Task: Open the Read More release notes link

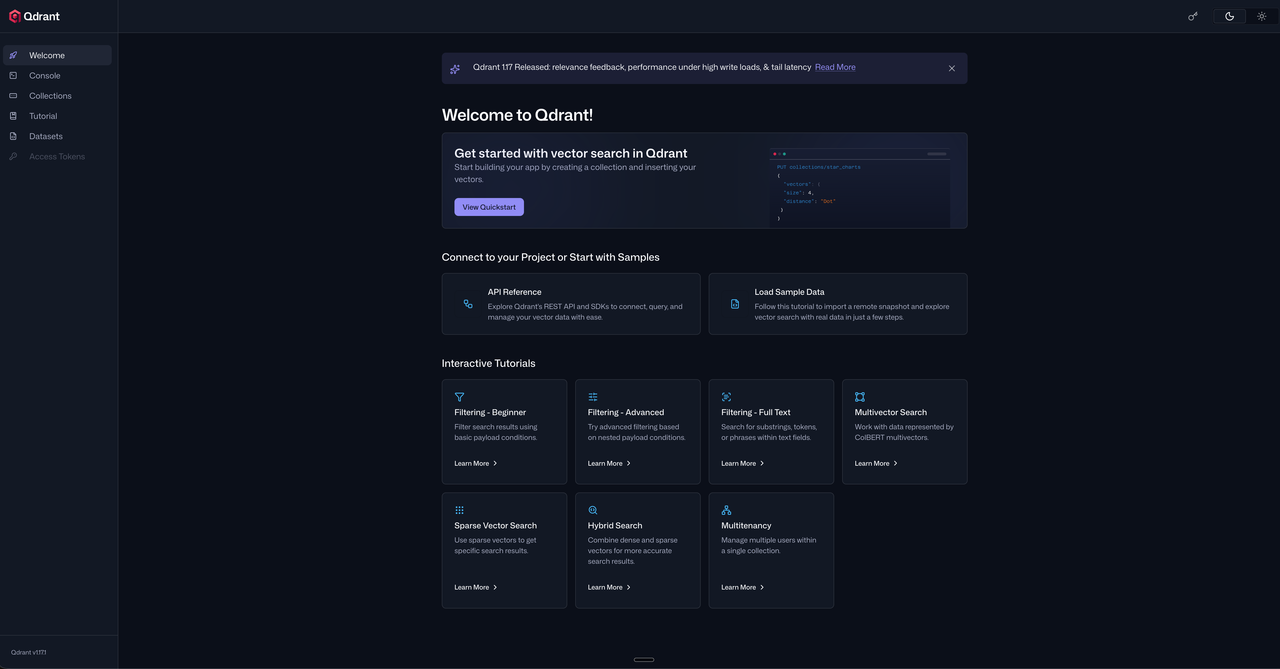Action: (835, 67)
